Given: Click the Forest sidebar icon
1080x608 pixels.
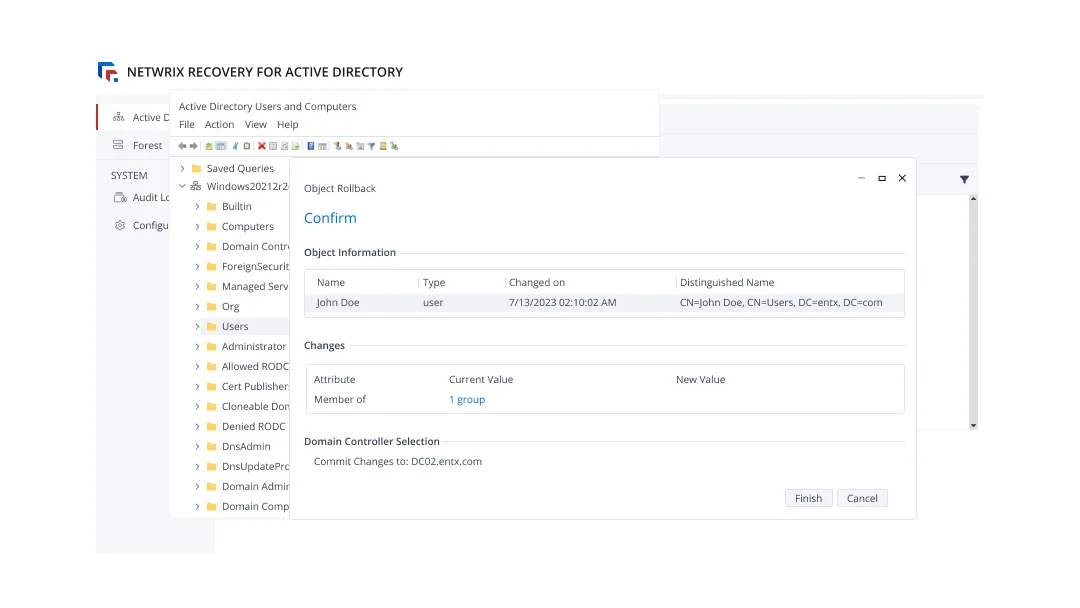Looking at the screenshot, I should [118, 145].
